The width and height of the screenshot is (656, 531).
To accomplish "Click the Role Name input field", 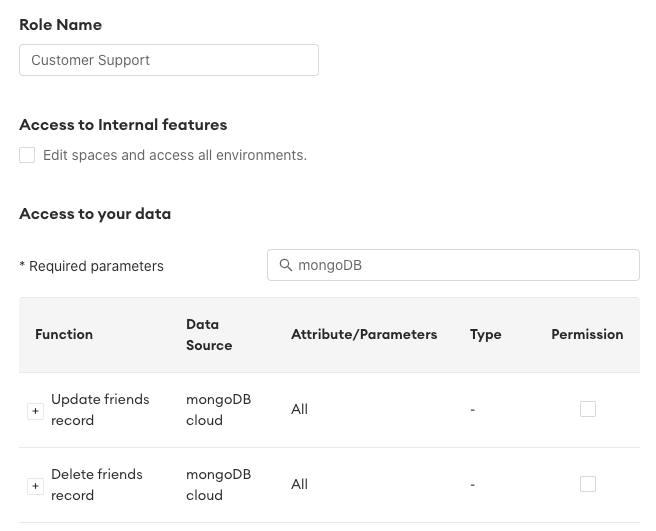I will click(169, 60).
